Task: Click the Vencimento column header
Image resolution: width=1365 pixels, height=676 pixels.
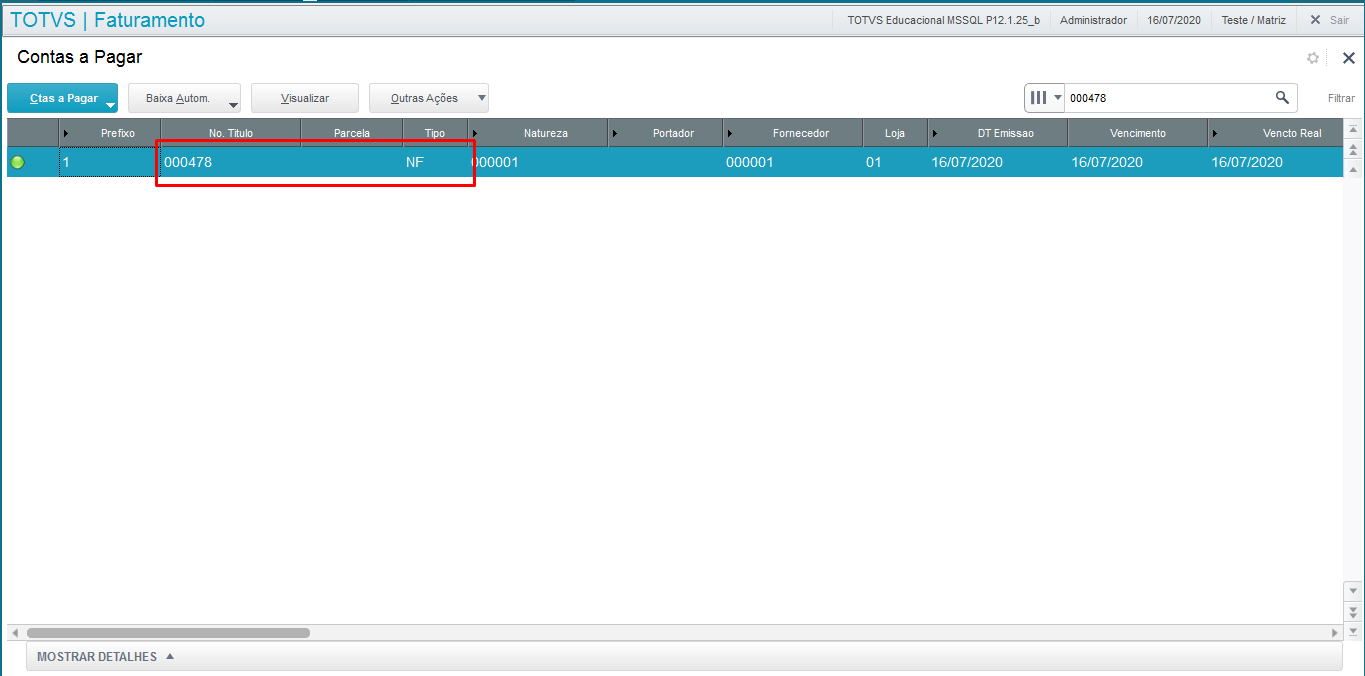Action: point(1138,133)
